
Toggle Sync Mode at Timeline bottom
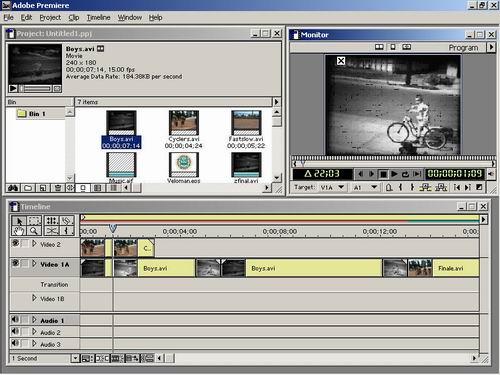pyautogui.click(x=147, y=358)
